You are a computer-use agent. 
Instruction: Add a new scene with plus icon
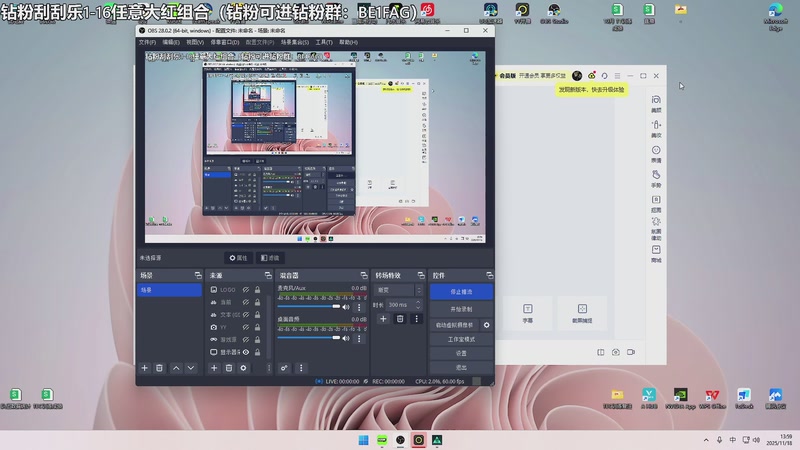(144, 368)
